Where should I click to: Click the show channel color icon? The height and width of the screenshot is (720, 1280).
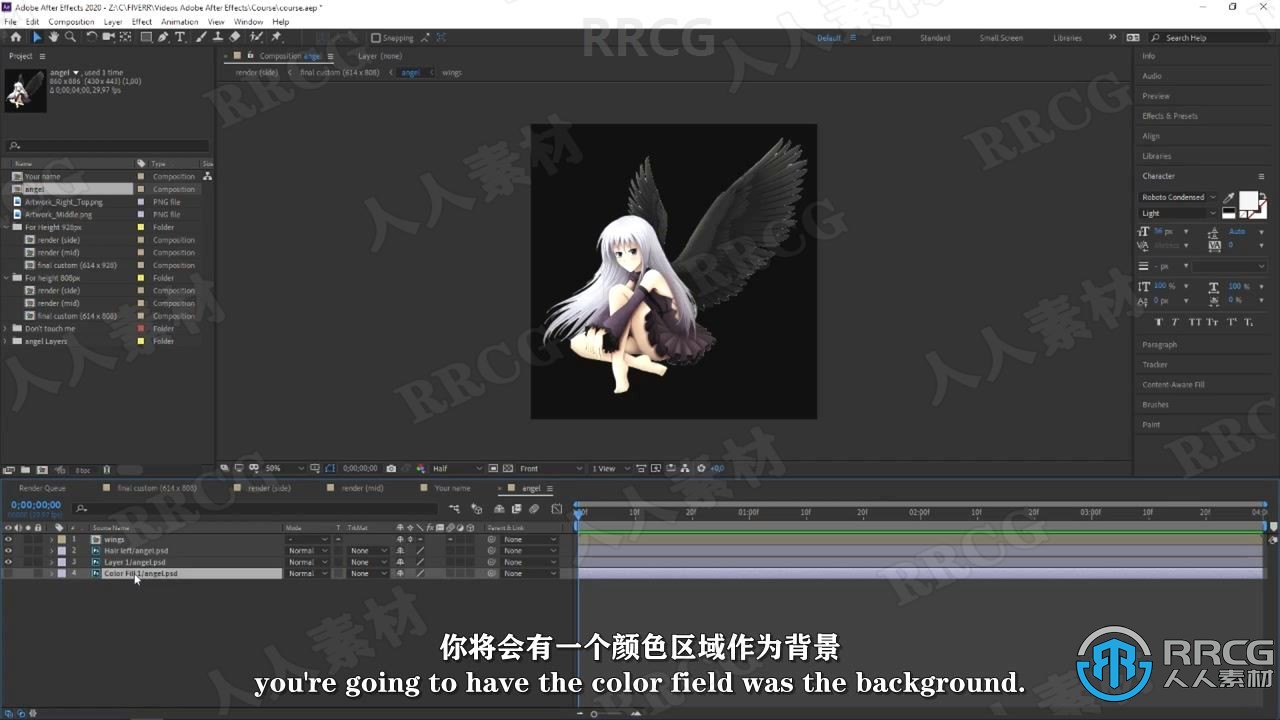pos(420,468)
